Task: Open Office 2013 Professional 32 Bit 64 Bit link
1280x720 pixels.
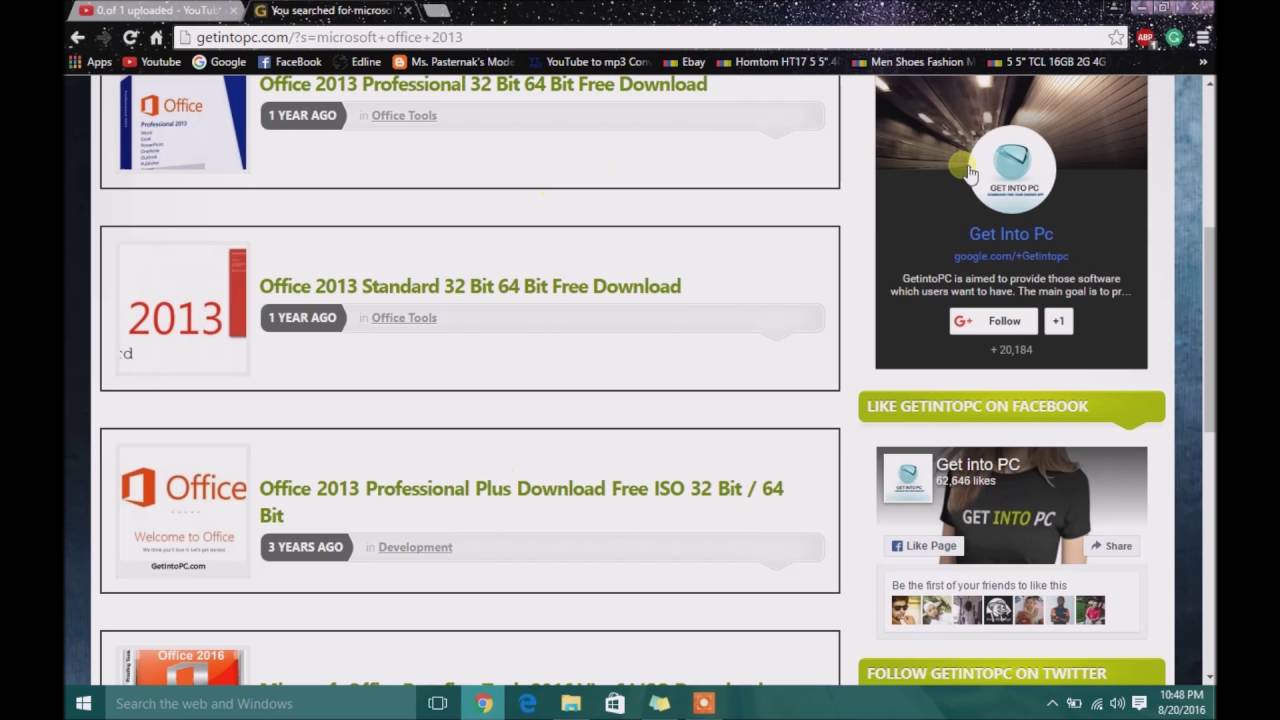Action: pos(483,84)
